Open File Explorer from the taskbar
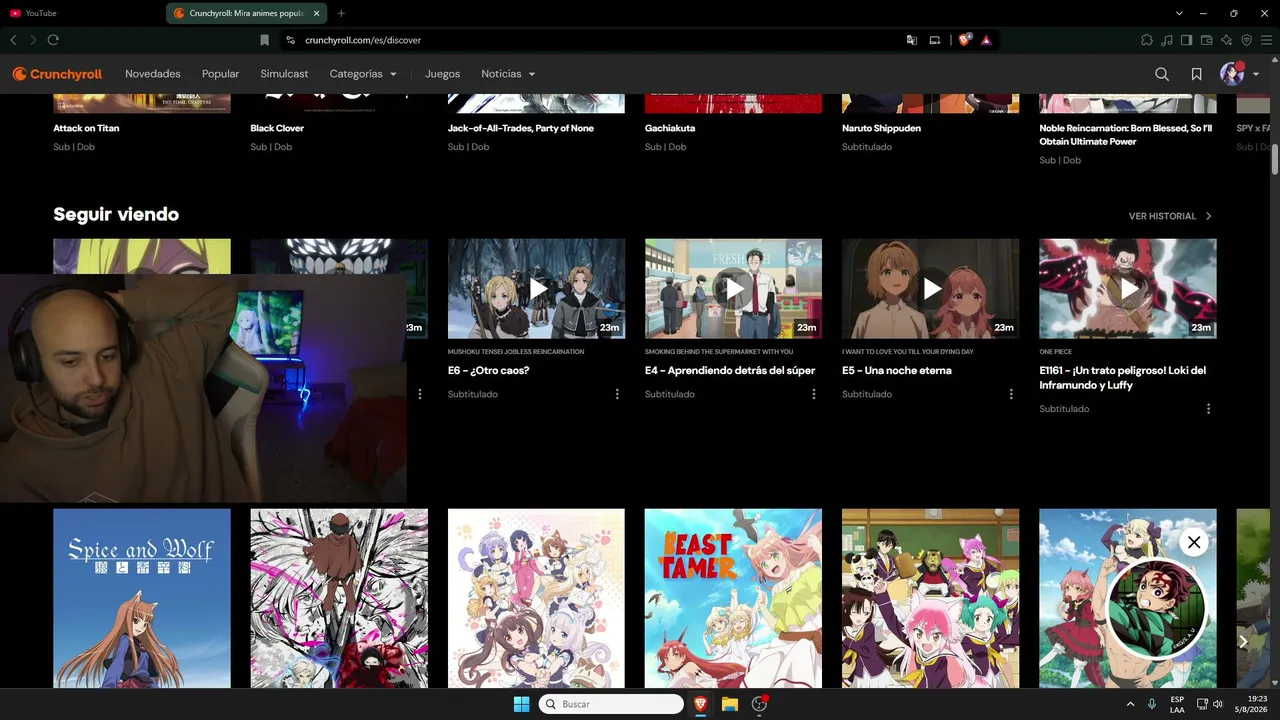 click(x=730, y=704)
